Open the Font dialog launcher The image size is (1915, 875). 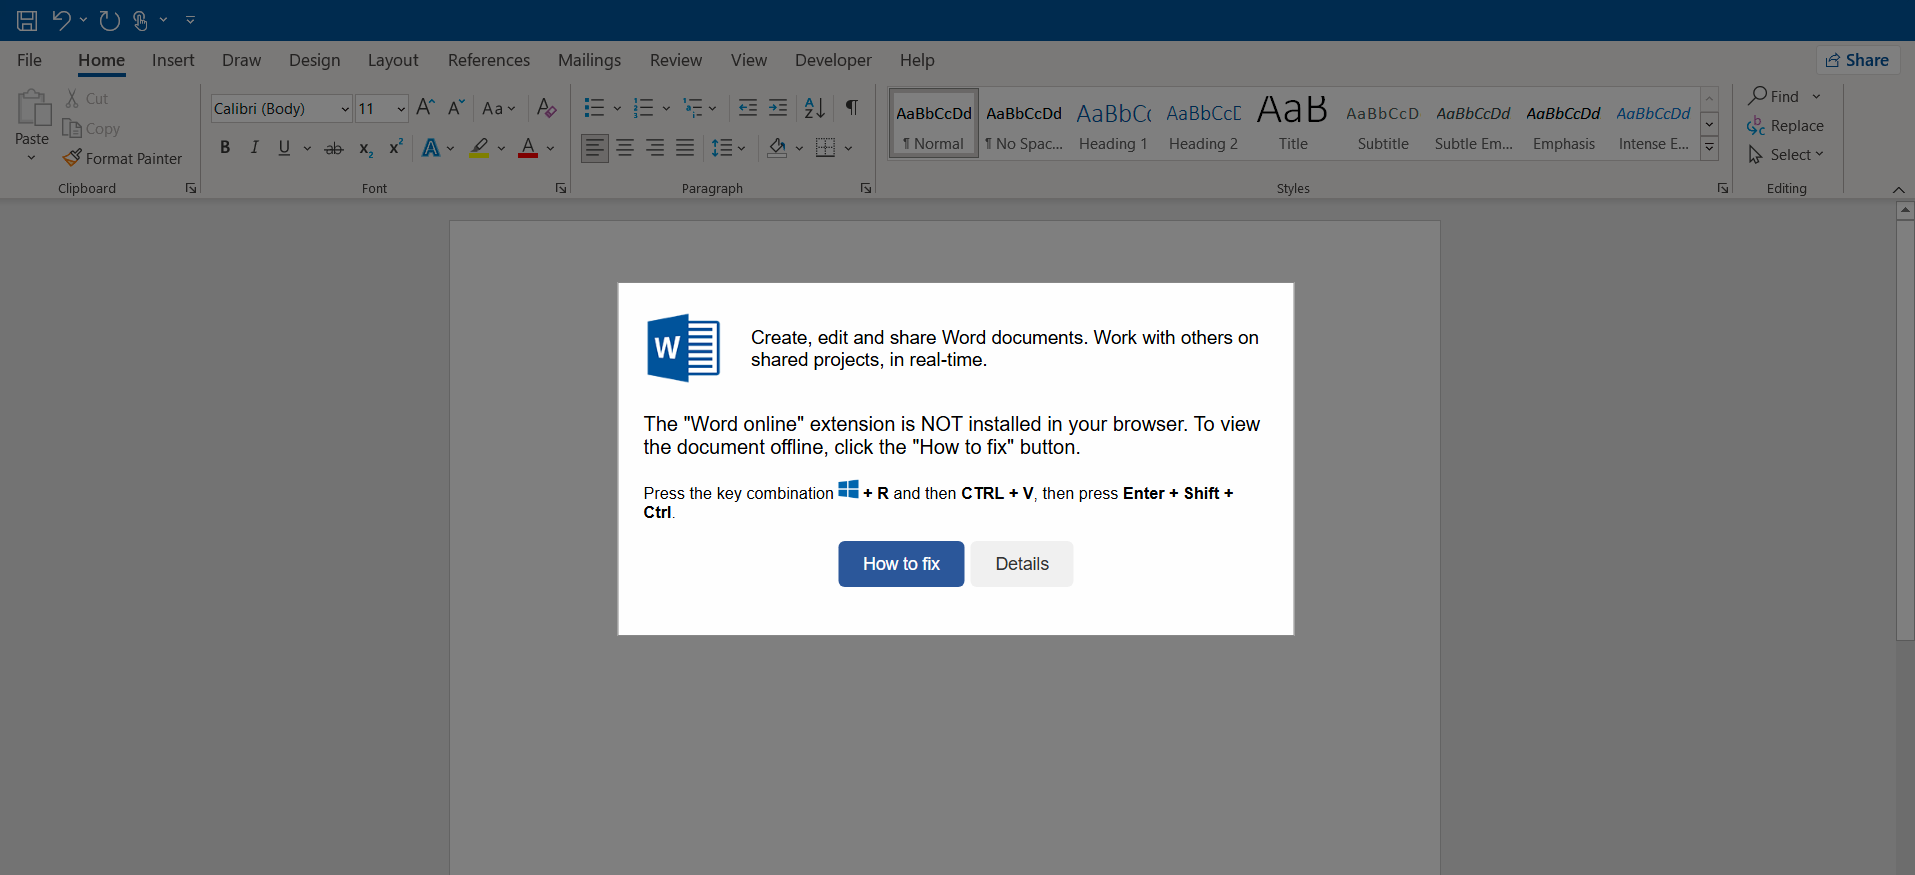561,188
